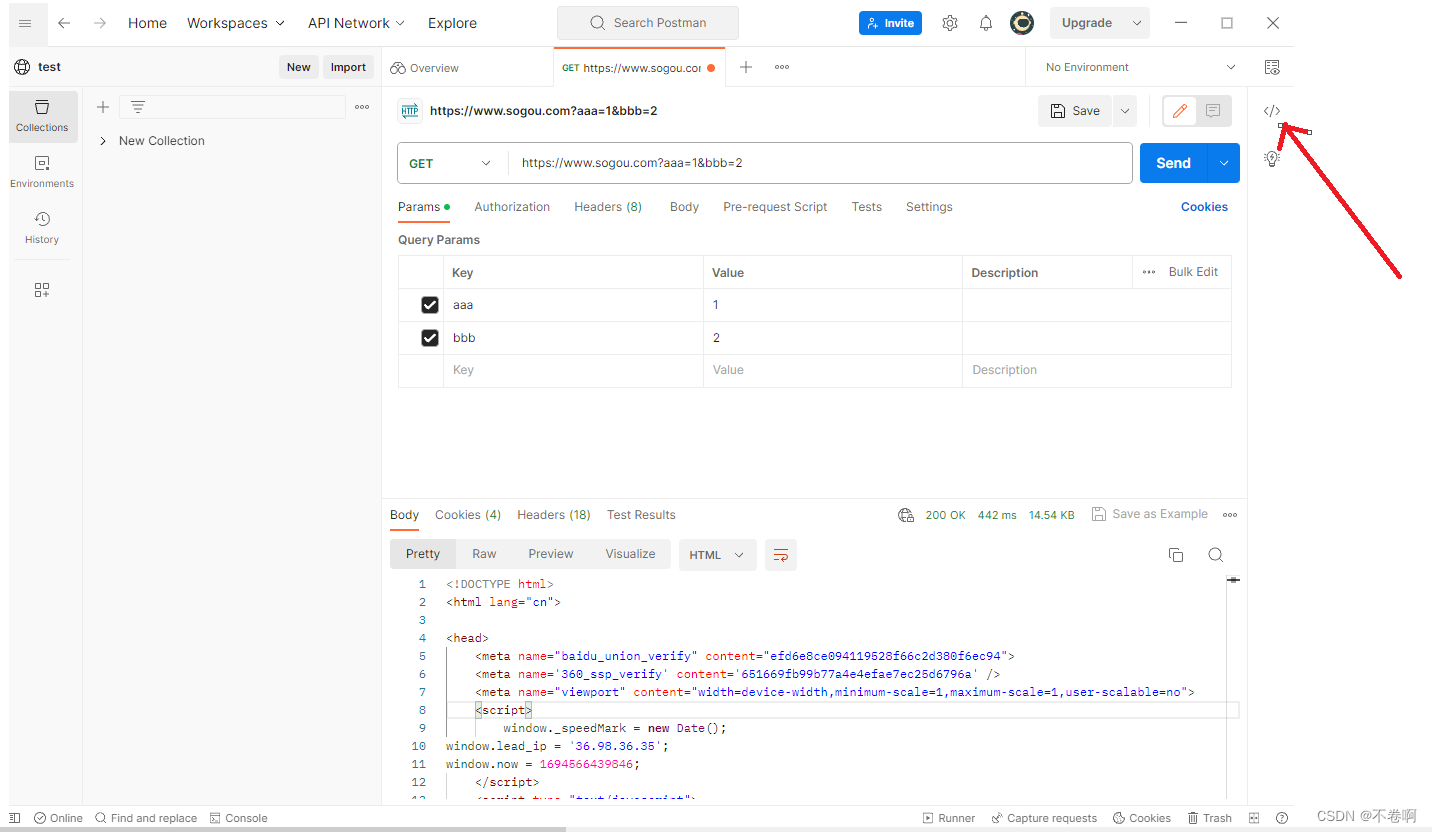This screenshot has width=1432, height=832.
Task: Open tab options three-dot menu
Action: (782, 67)
